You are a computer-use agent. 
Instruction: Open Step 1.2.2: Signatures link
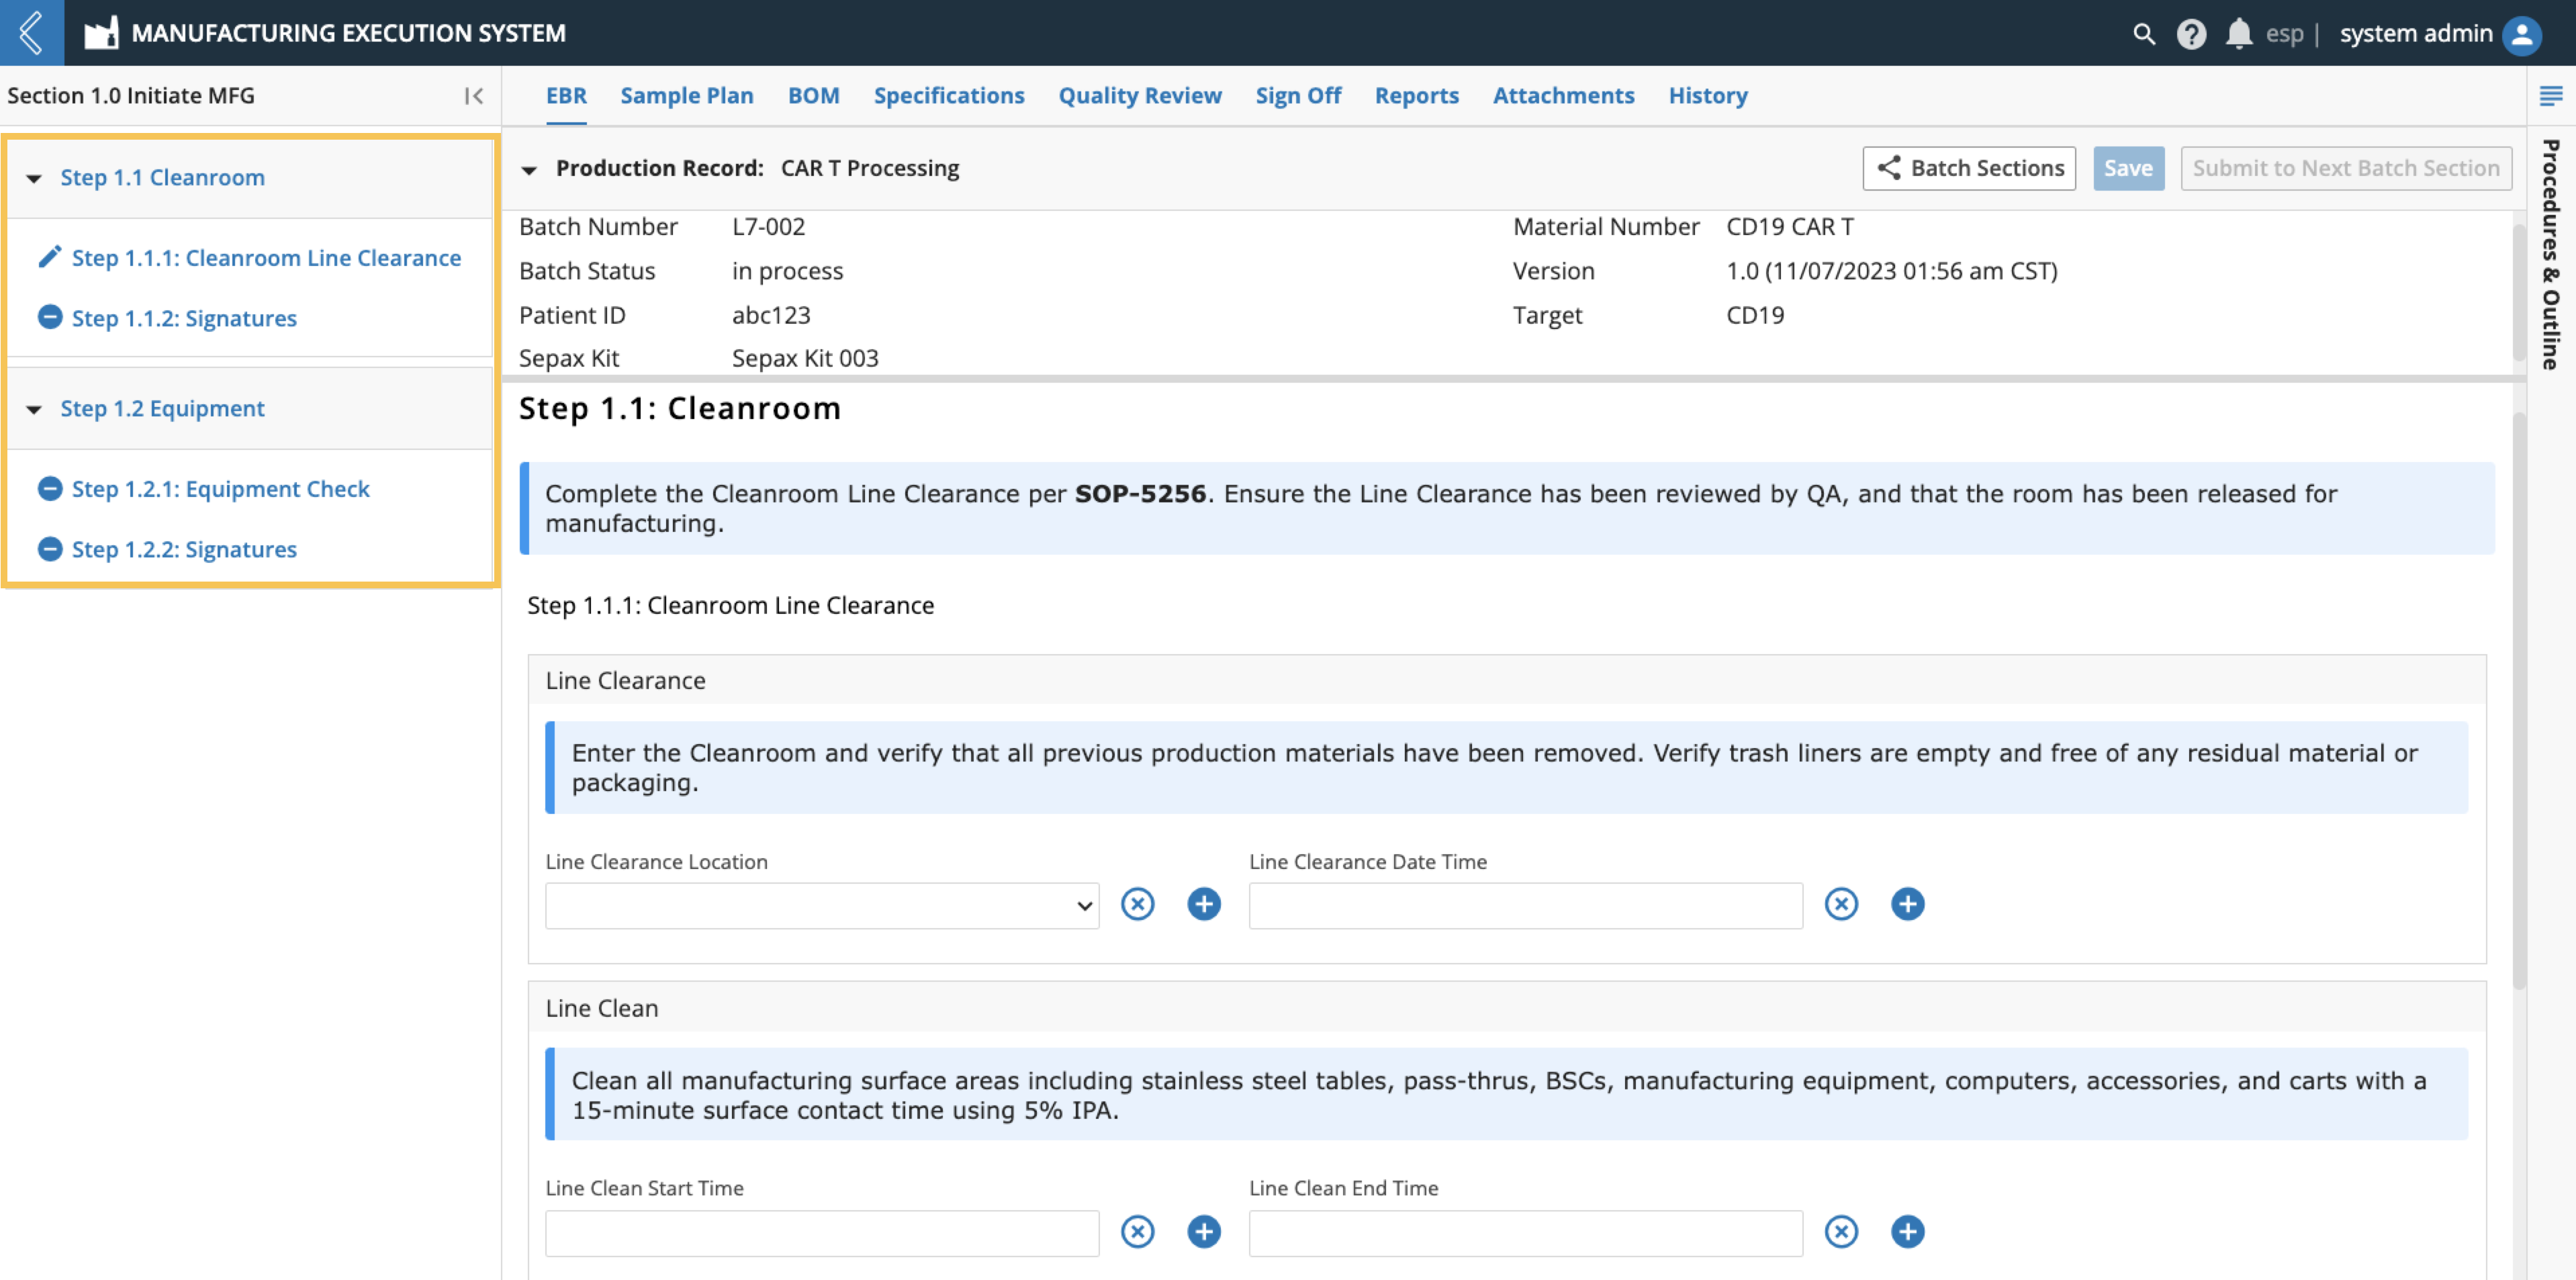(x=184, y=549)
